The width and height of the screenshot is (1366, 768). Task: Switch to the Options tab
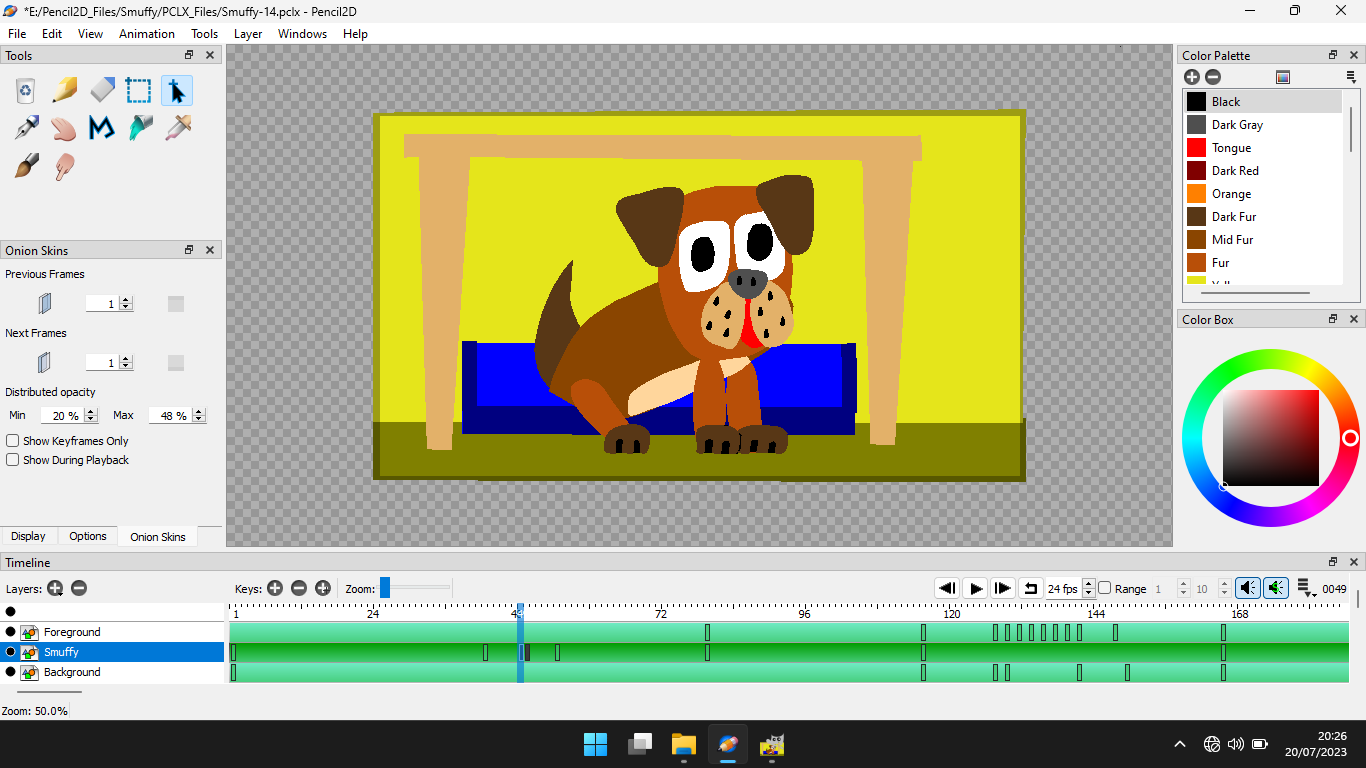(x=88, y=536)
